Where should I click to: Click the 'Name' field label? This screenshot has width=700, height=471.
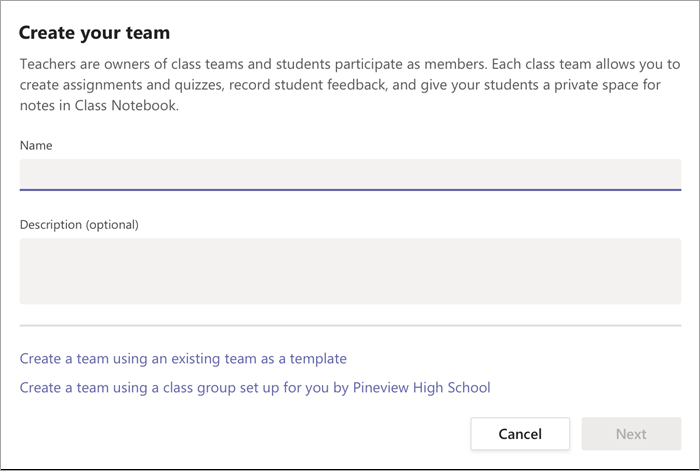click(36, 146)
